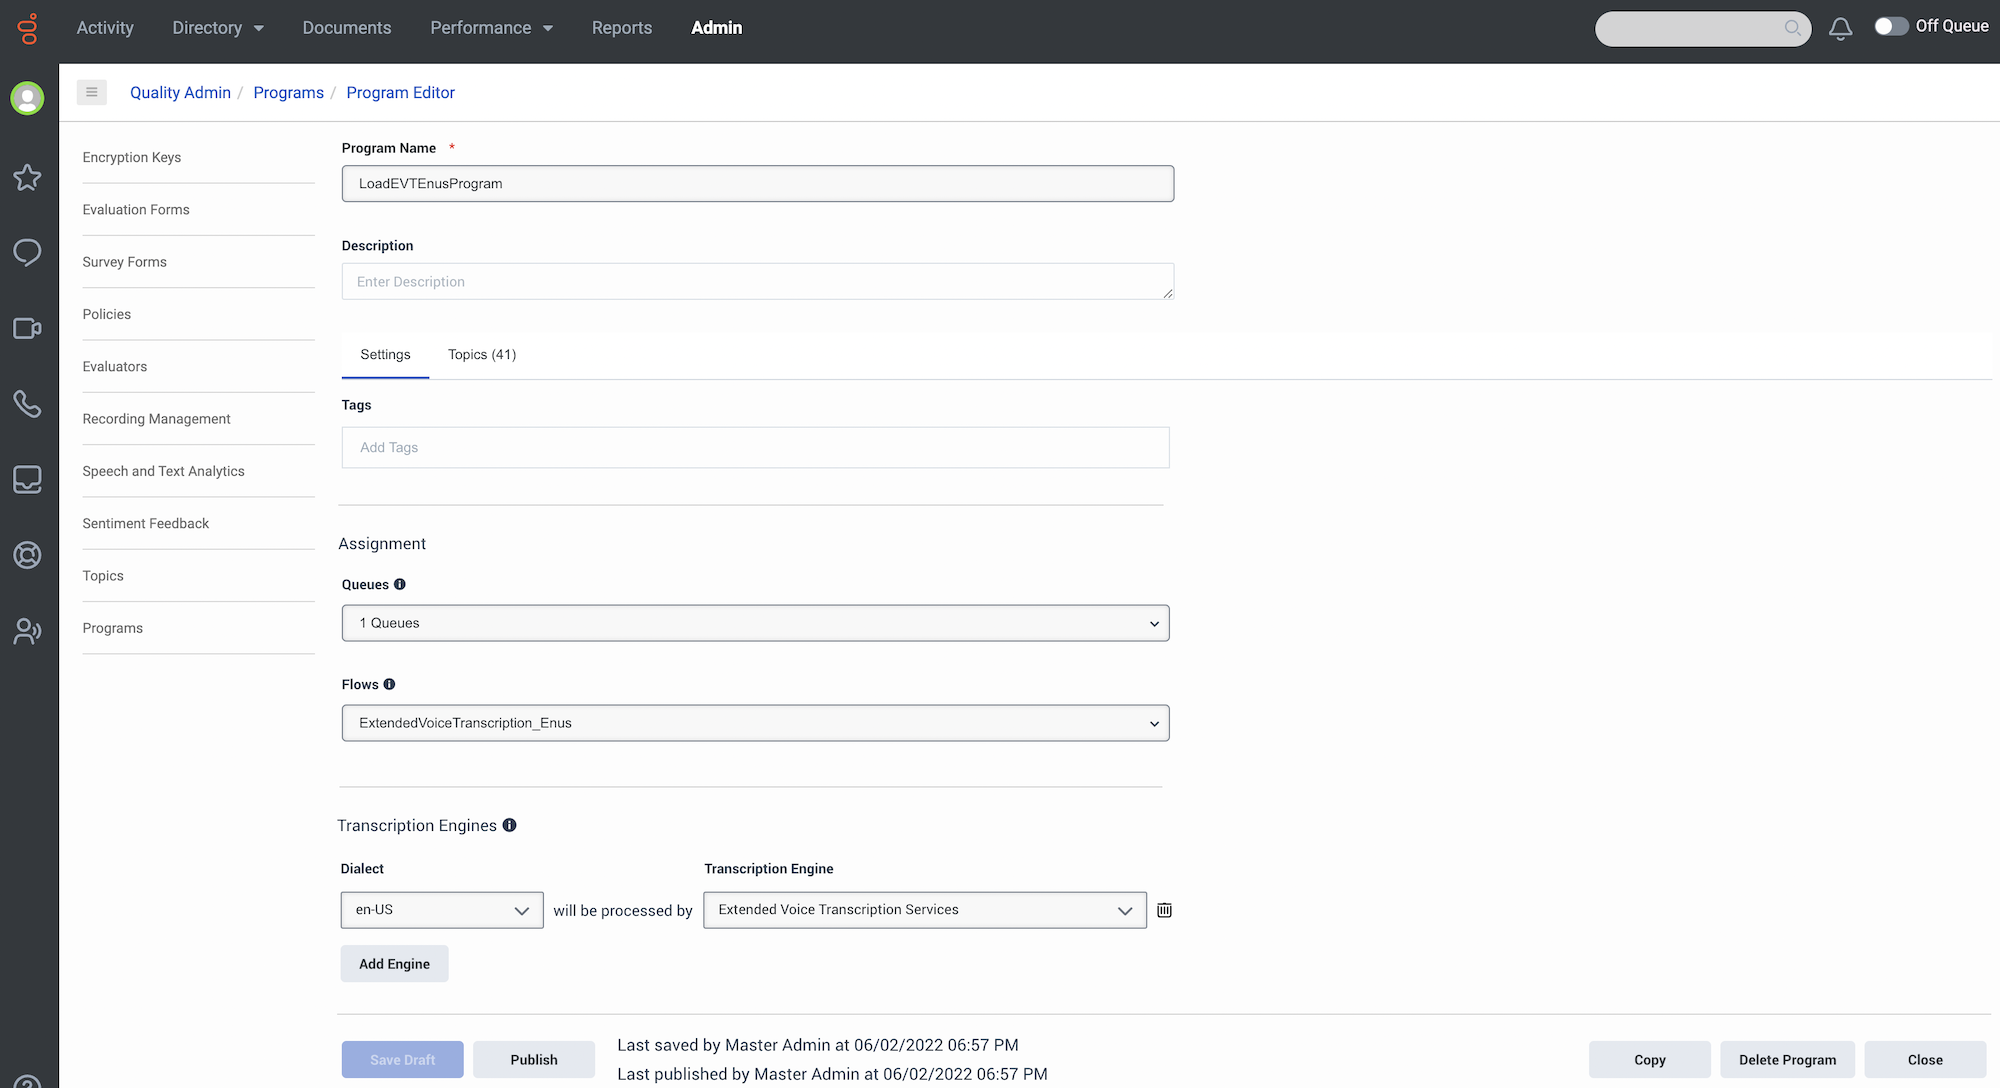This screenshot has width=2000, height=1088.
Task: Open the video camera sidebar icon
Action: (x=27, y=328)
